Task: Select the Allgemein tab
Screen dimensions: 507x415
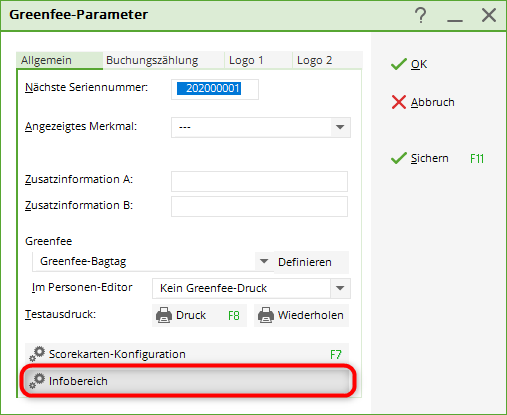Action: point(46,60)
